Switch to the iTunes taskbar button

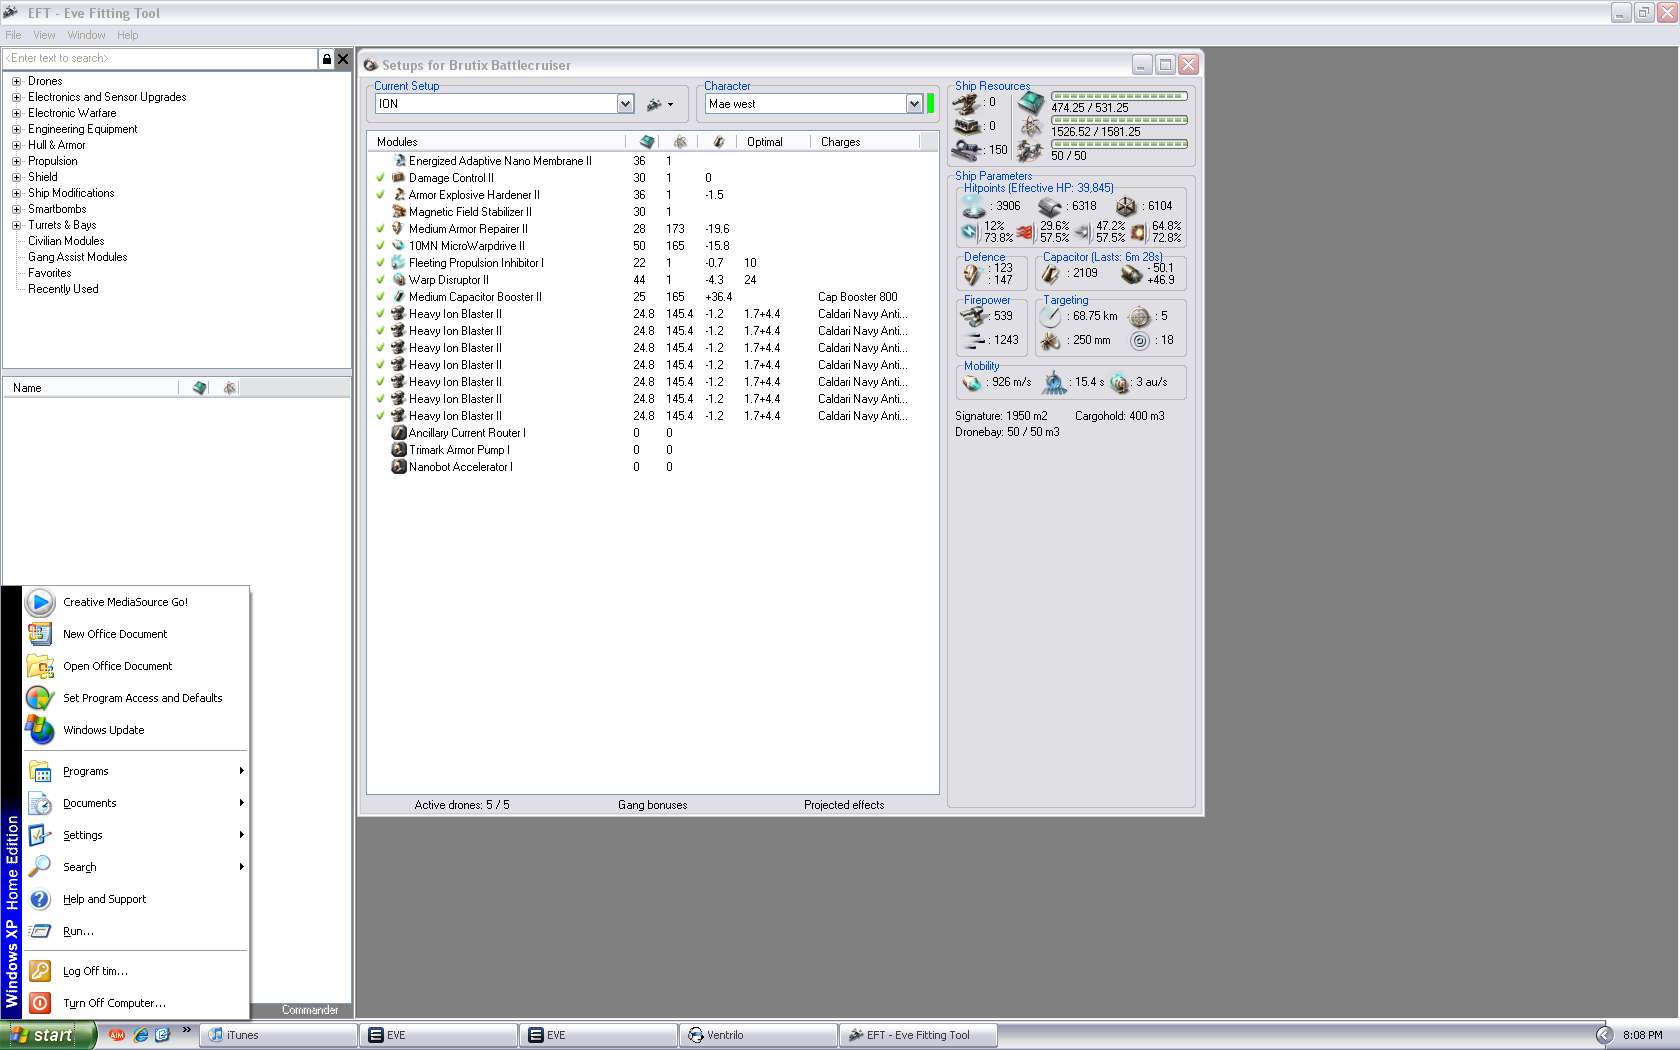coord(279,1035)
